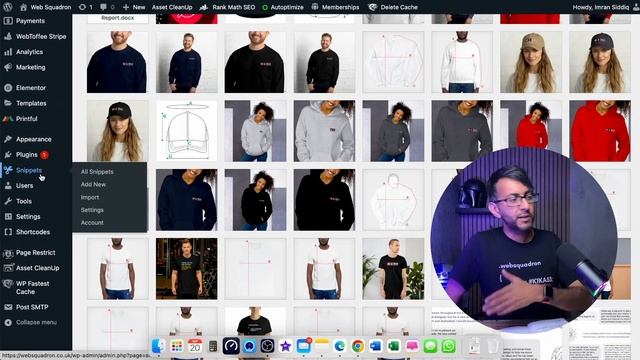Click the Analytics bar chart icon

(8, 52)
